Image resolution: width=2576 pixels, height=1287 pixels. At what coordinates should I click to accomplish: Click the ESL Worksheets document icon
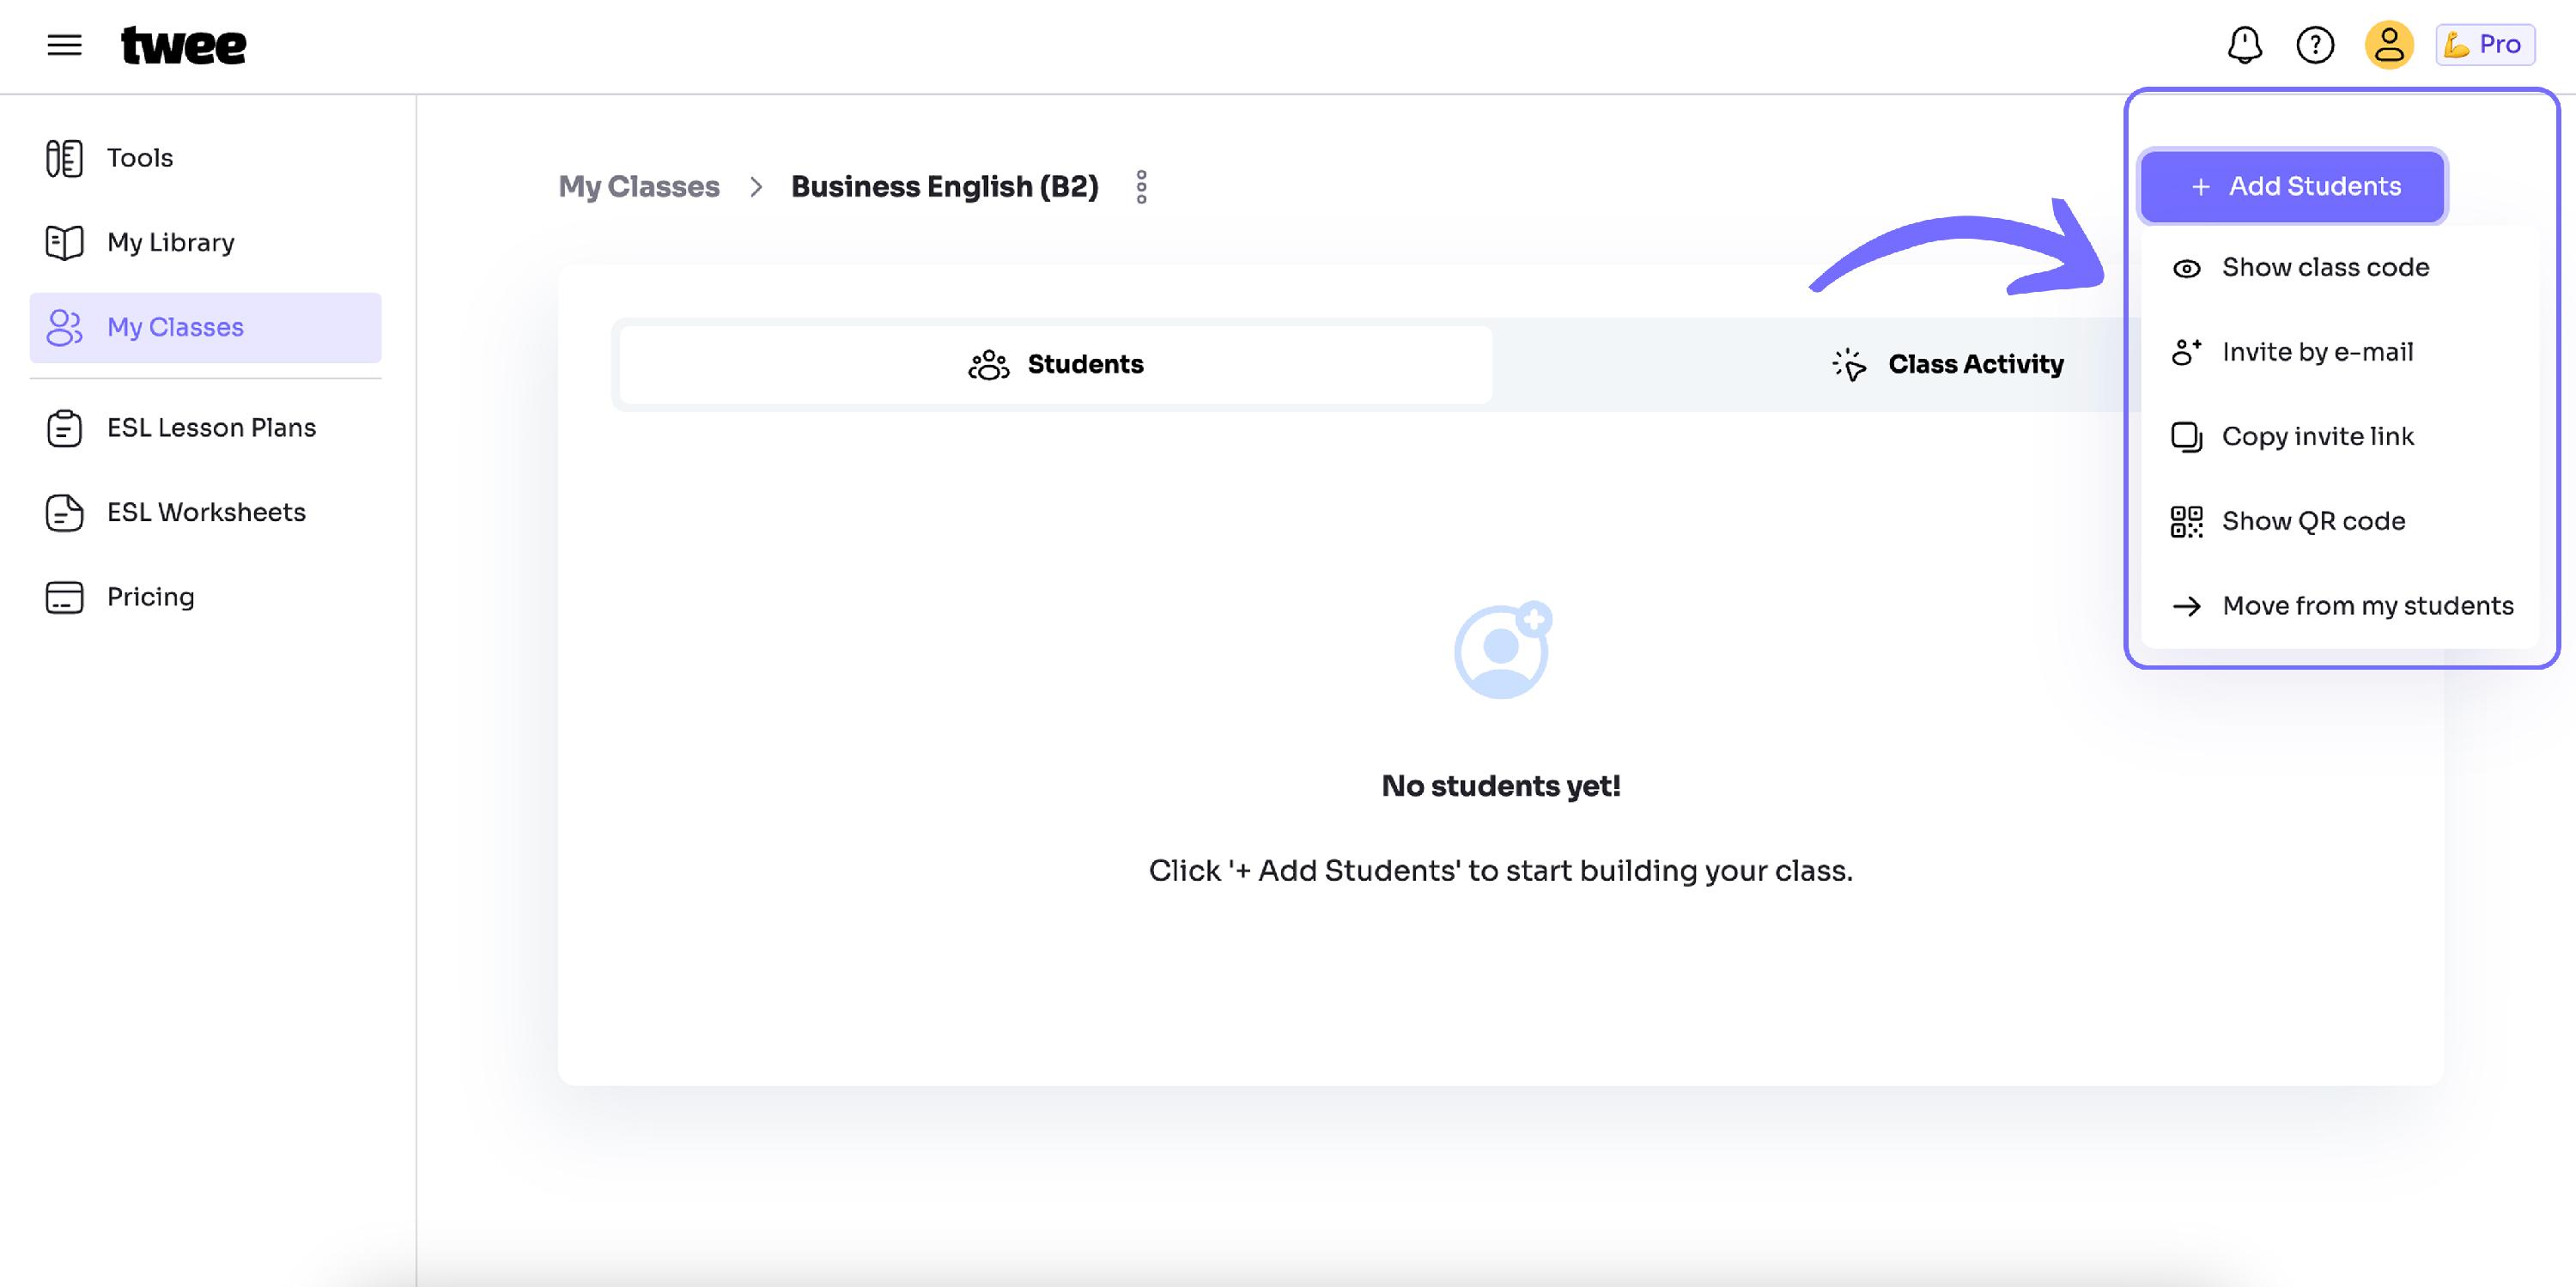tap(65, 512)
